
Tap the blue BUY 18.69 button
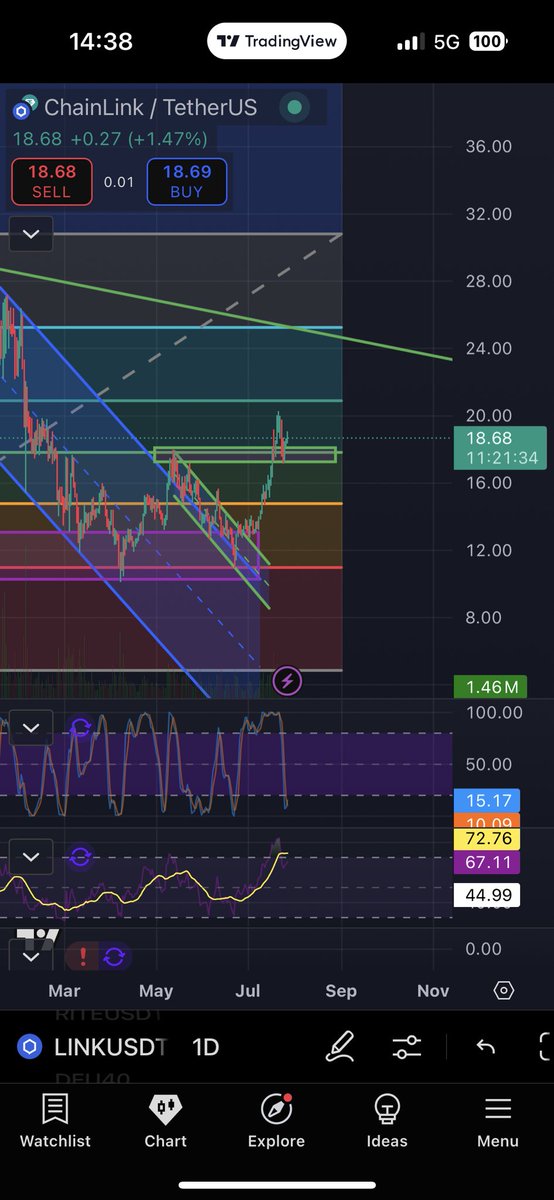[x=186, y=182]
